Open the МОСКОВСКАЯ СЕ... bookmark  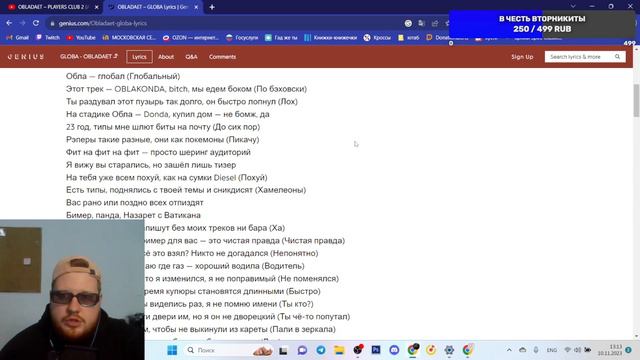point(129,38)
